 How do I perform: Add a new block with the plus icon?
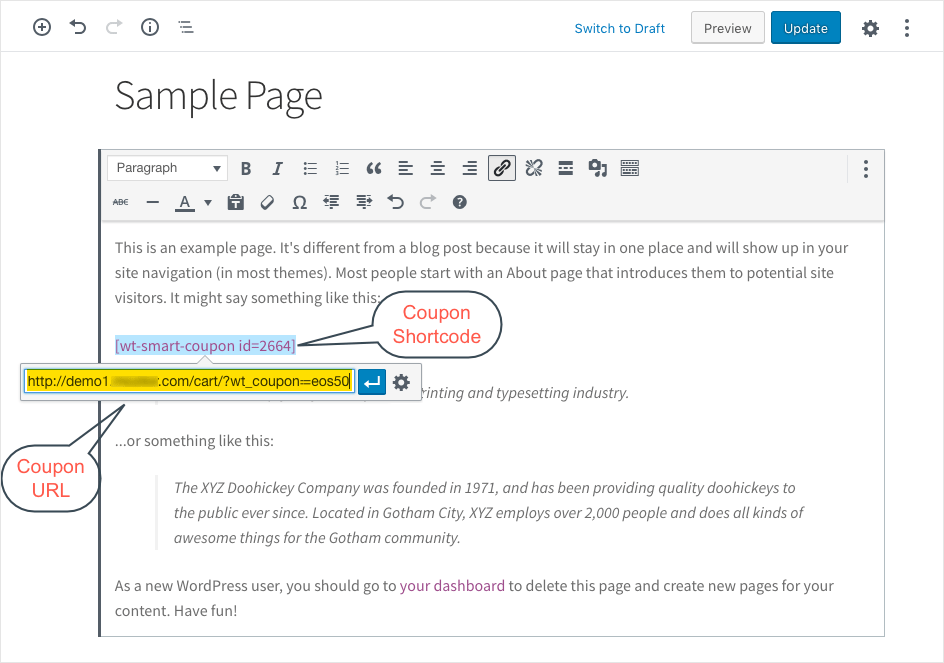pyautogui.click(x=41, y=27)
